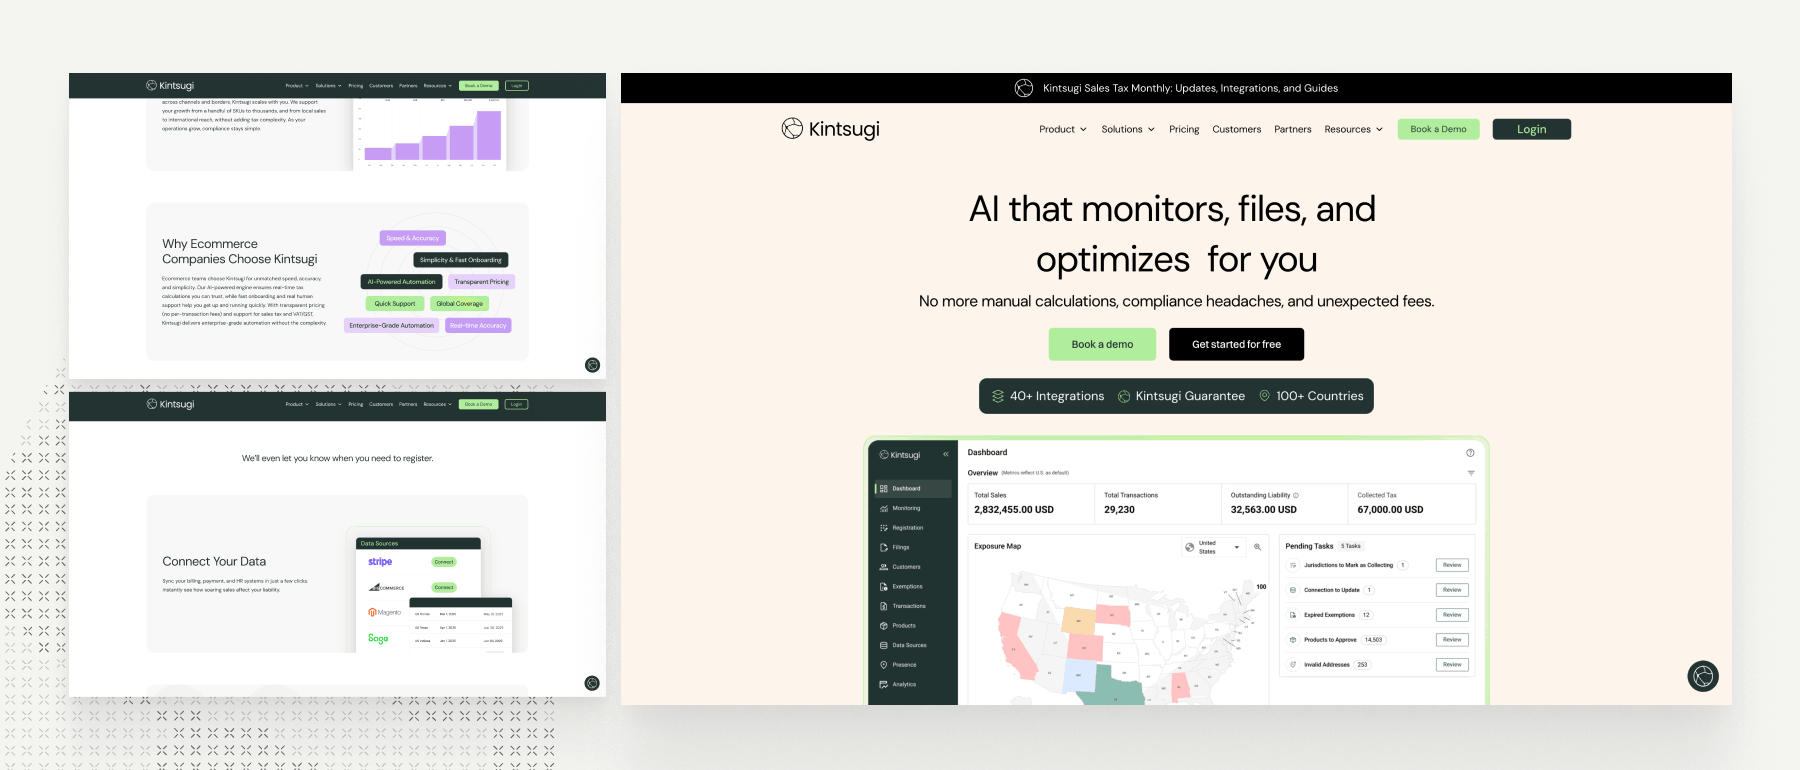Click the BigCommerce logo in Data Sources
This screenshot has height=770, width=1800.
386,588
